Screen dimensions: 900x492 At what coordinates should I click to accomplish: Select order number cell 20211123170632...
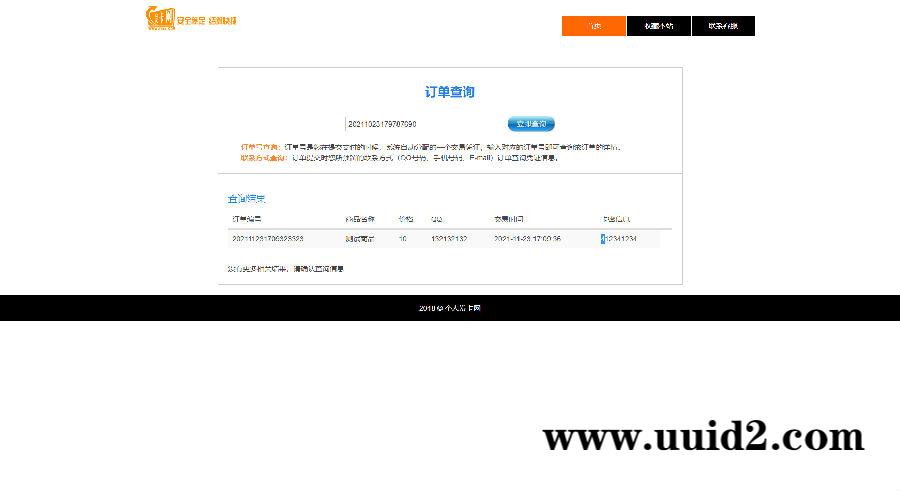[267, 239]
